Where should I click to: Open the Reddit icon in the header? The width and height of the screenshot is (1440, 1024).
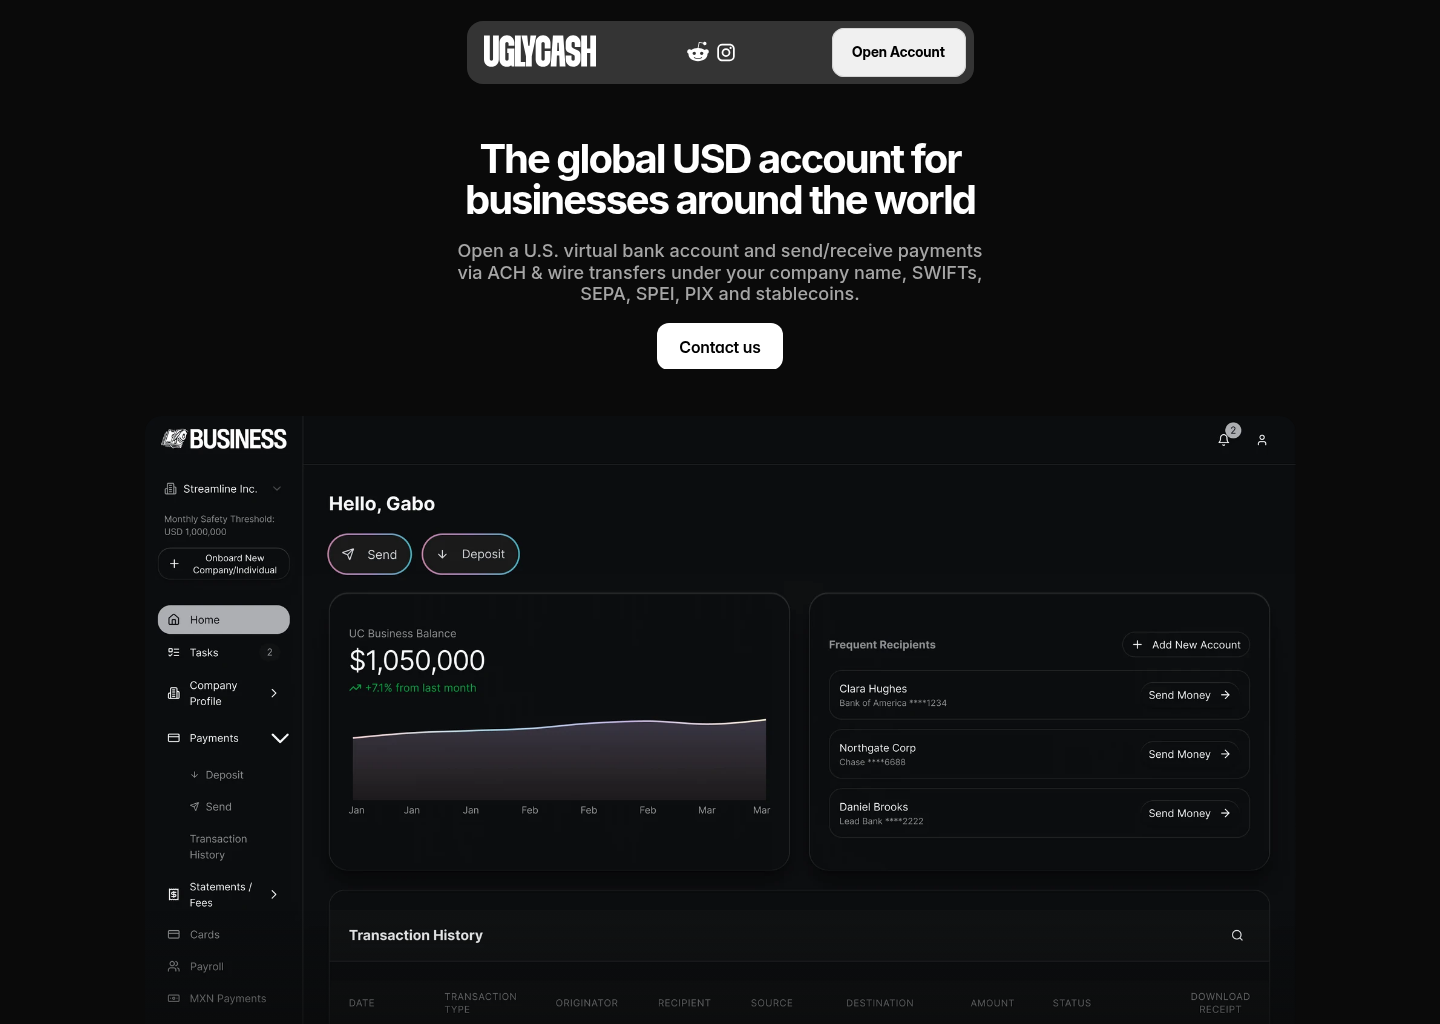click(697, 52)
